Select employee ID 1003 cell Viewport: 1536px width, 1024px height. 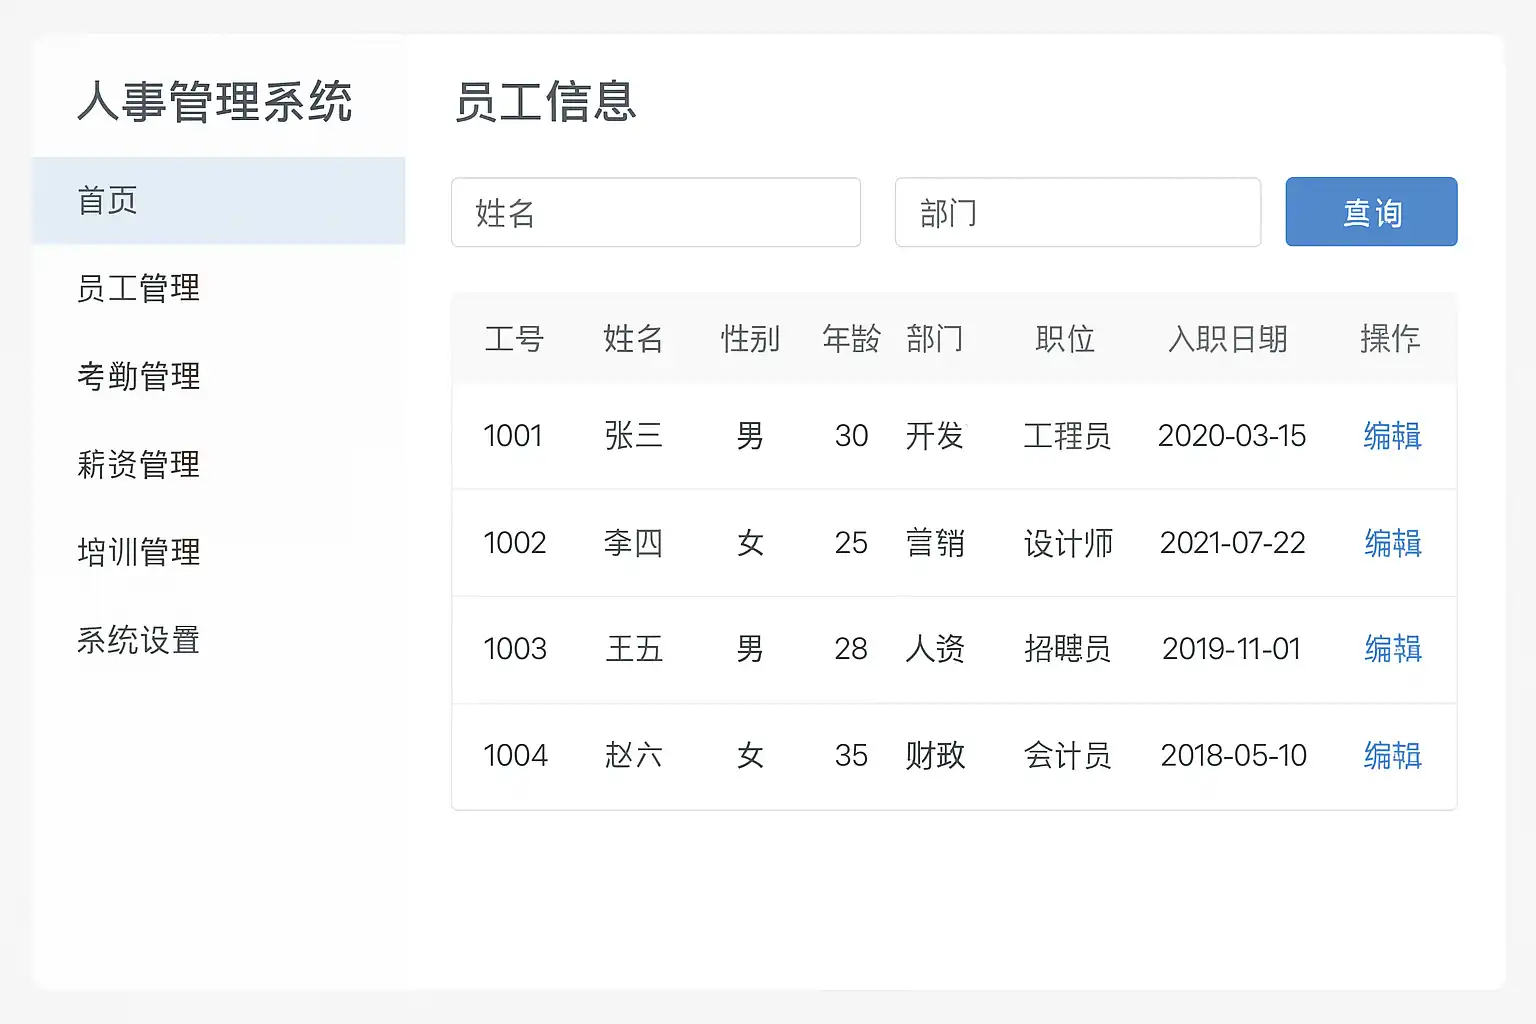515,649
